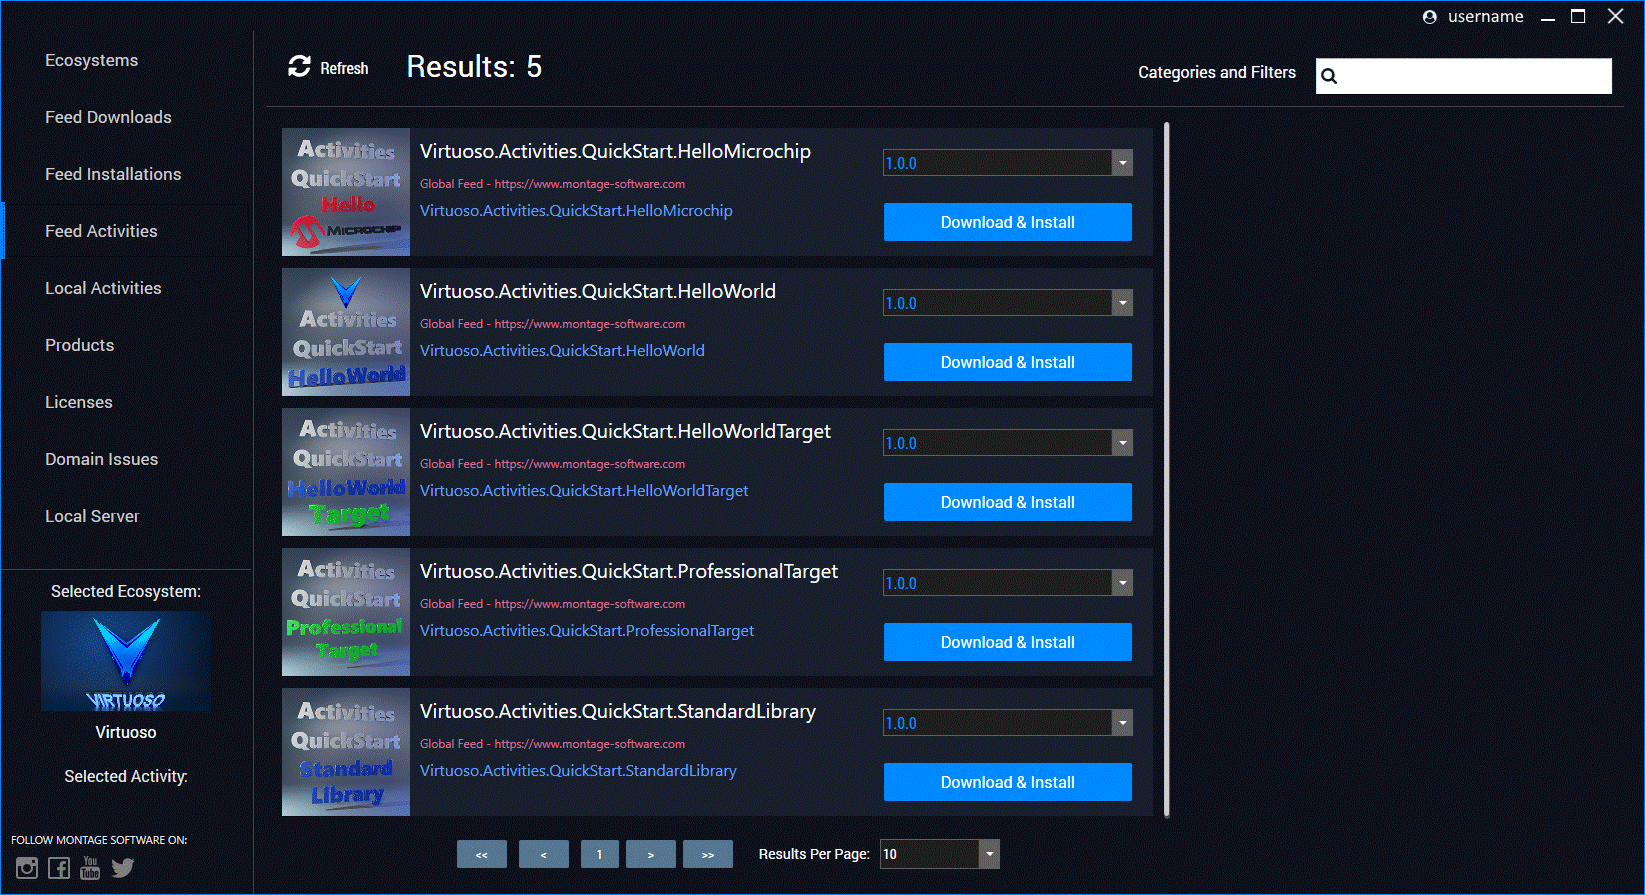
Task: Select the HelloWorld activity thumbnail
Action: tap(346, 332)
